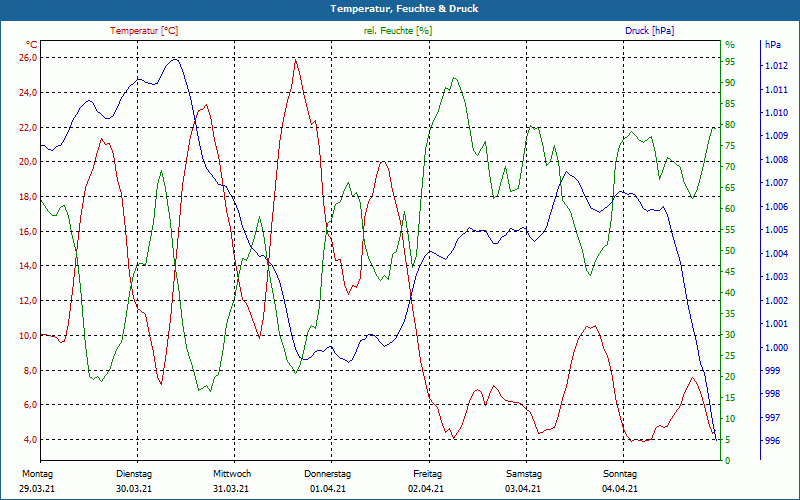Click the 1.007 pressure axis value

[x=776, y=183]
